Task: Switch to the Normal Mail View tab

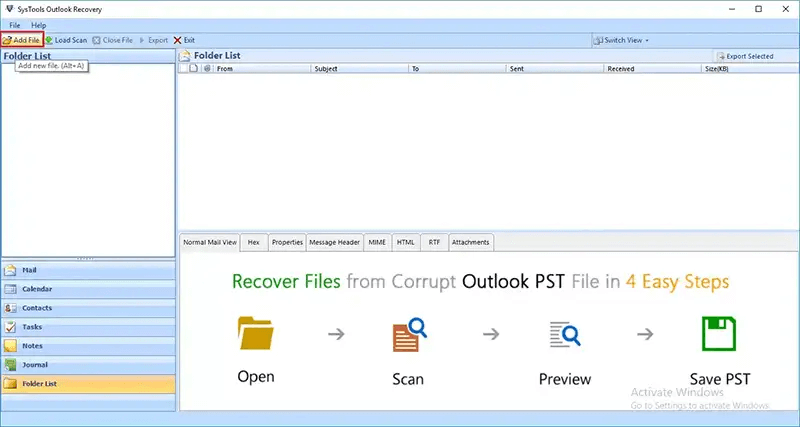Action: point(210,242)
